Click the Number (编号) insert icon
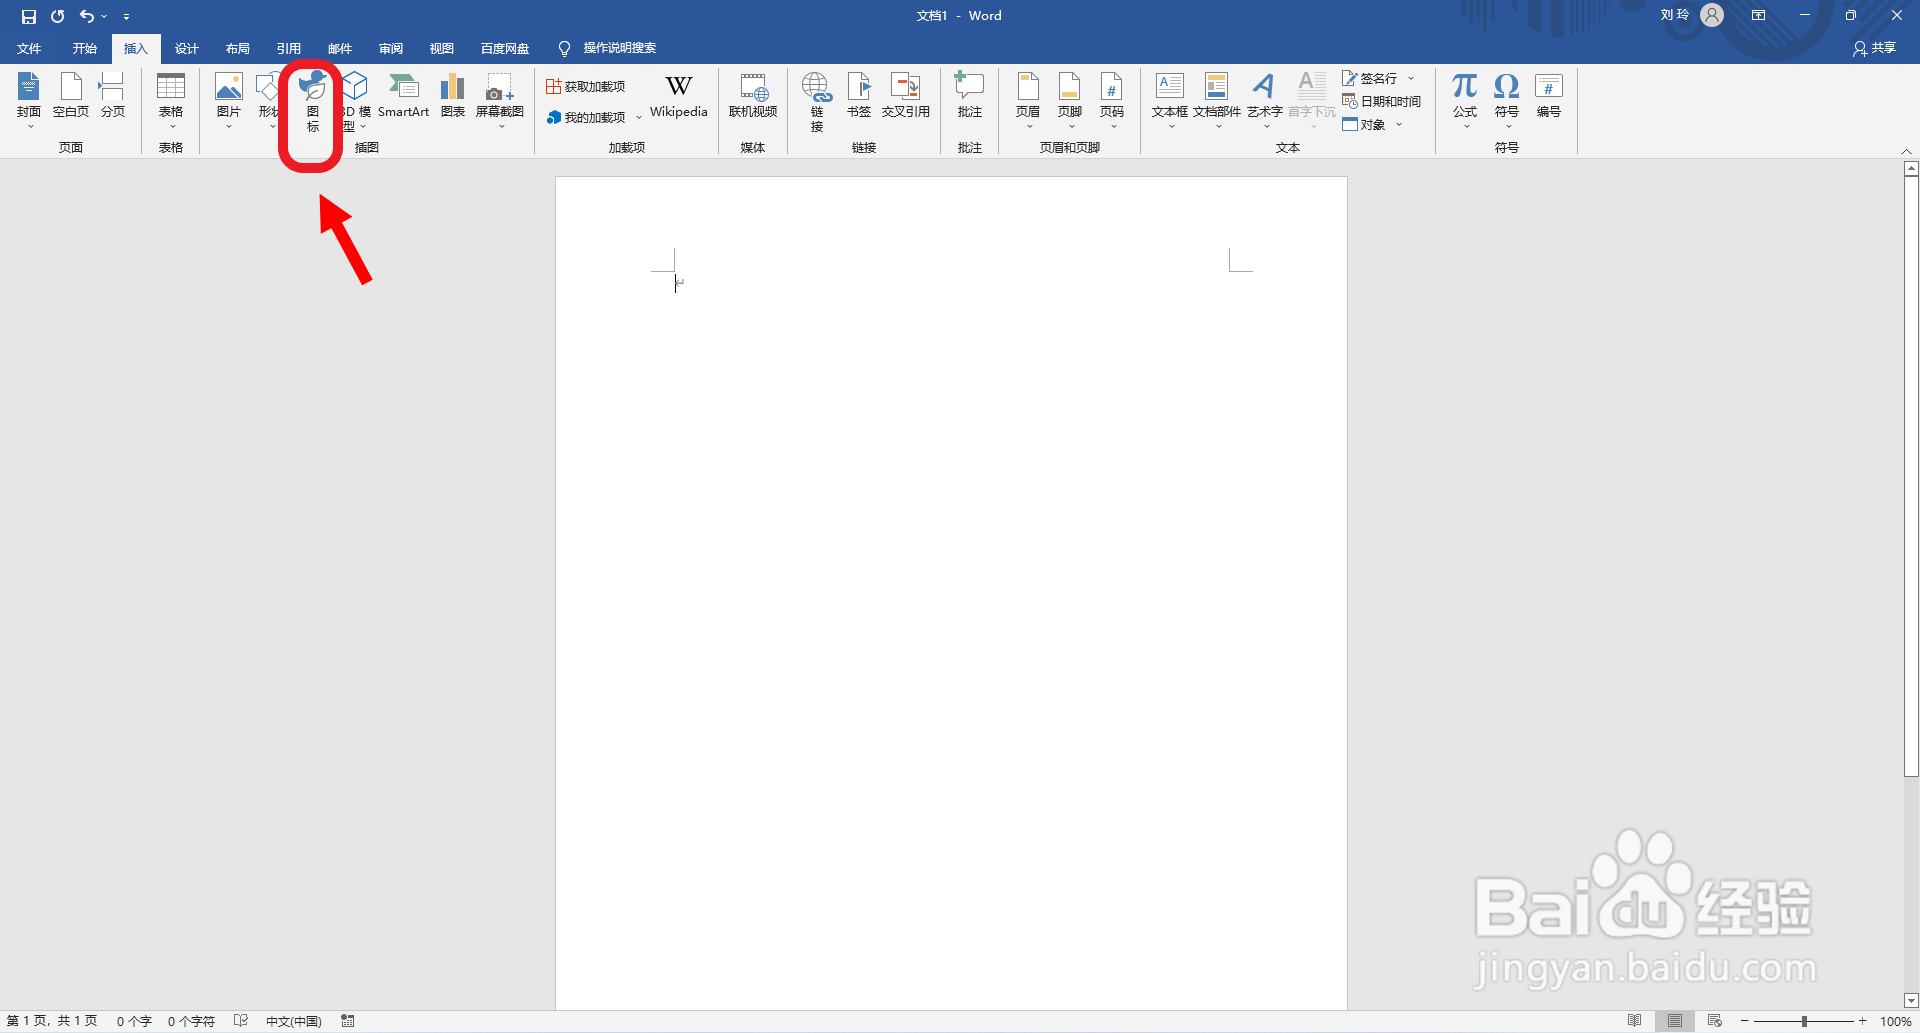This screenshot has width=1920, height=1033. (1549, 96)
